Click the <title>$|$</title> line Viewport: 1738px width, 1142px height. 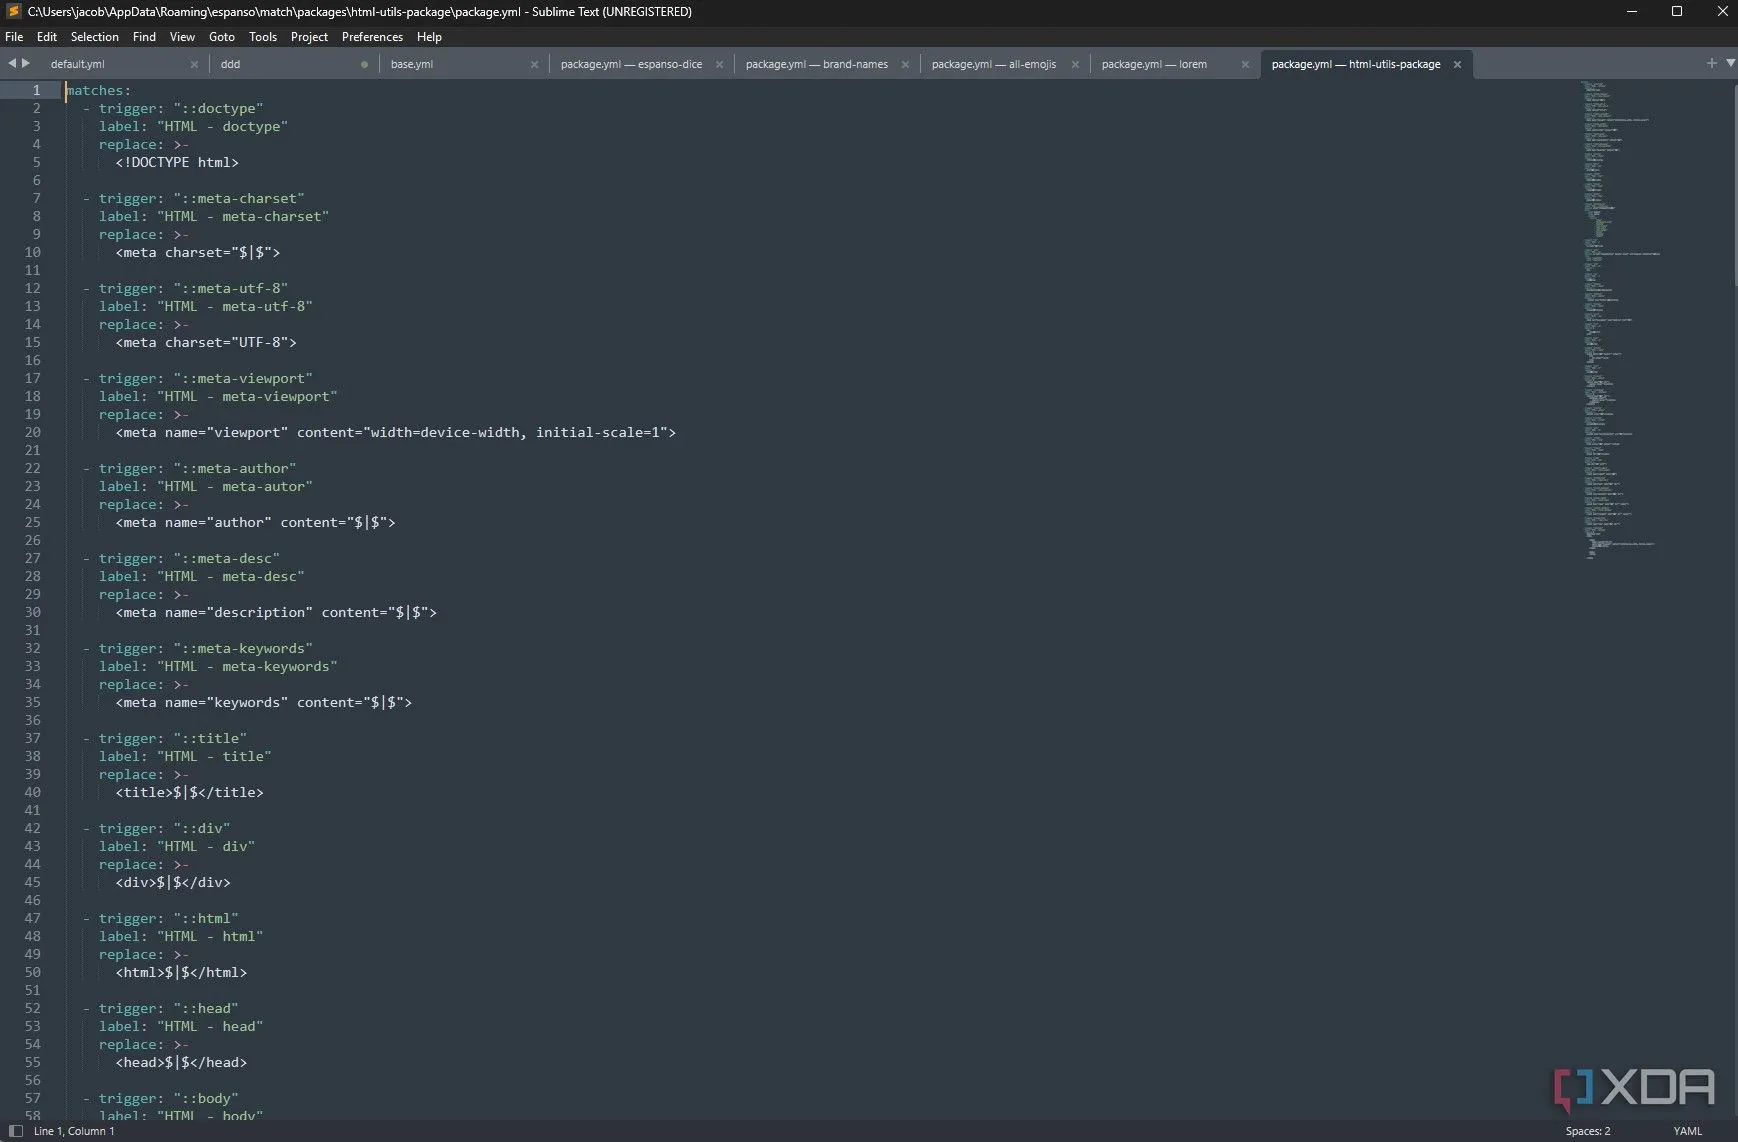pyautogui.click(x=190, y=792)
